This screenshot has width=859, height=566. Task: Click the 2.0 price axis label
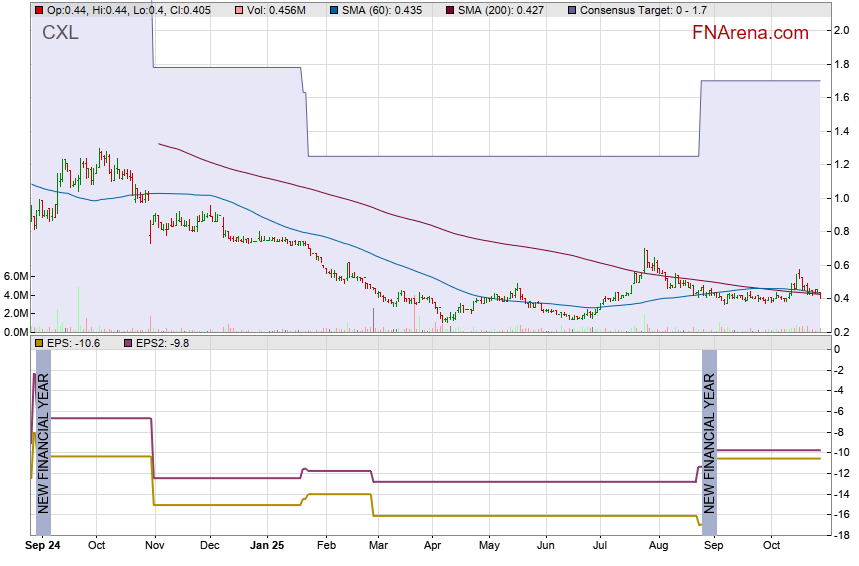841,30
